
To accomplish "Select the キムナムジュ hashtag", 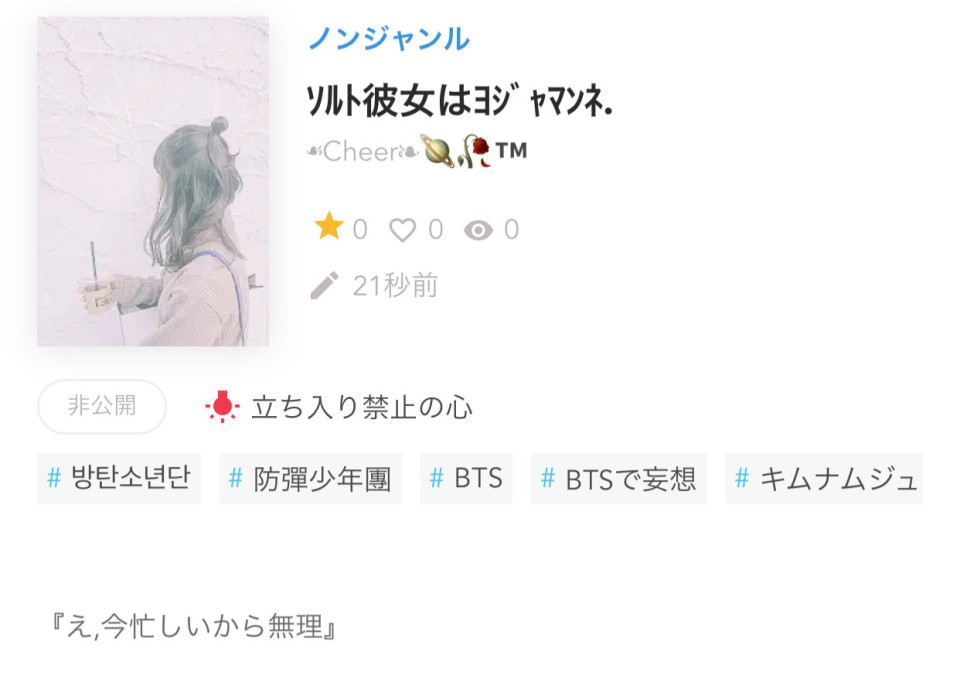I will pos(824,479).
